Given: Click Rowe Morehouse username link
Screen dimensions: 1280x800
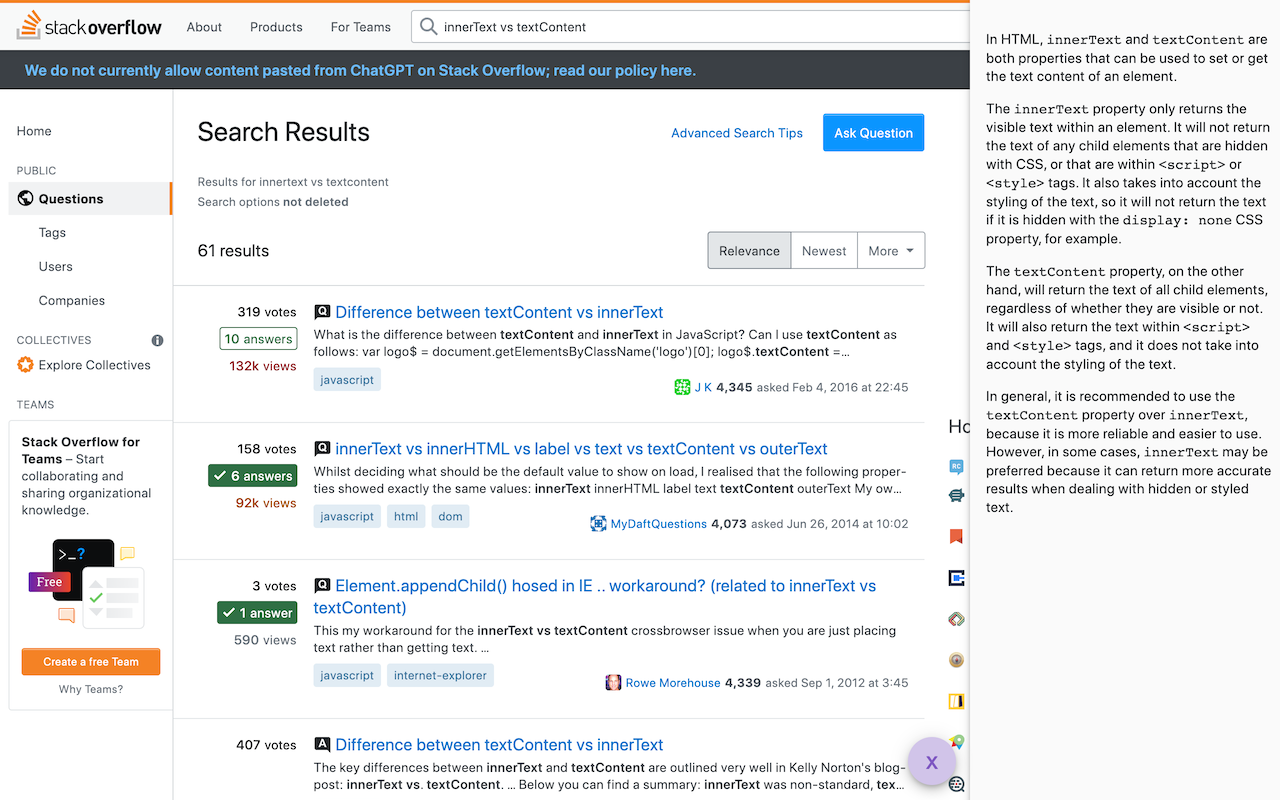Looking at the screenshot, I should (x=673, y=683).
